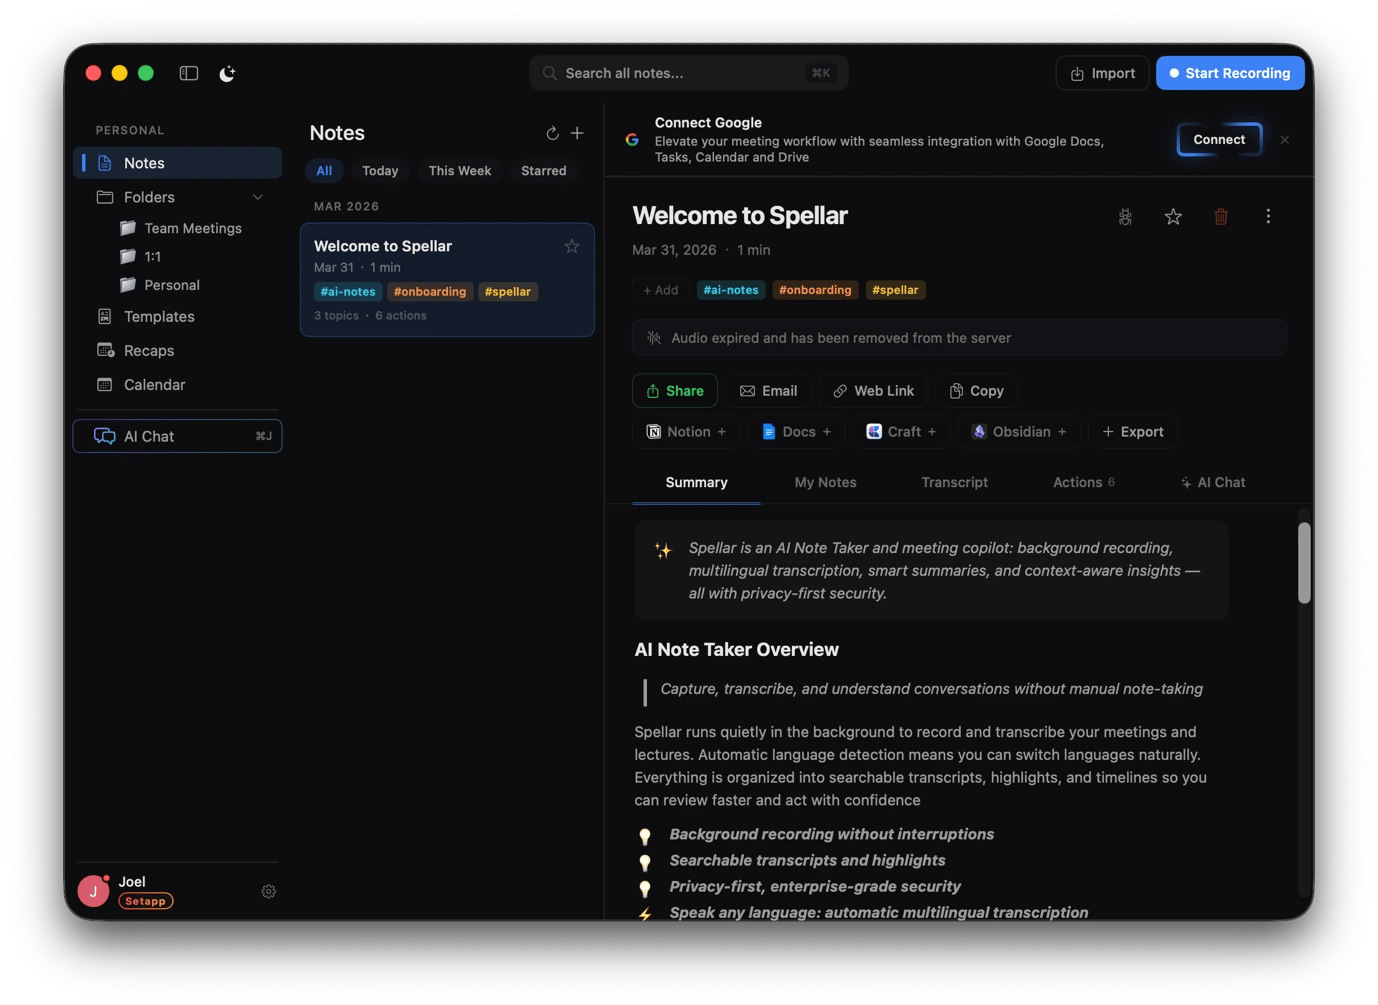Switch dark mode with the moon icon
This screenshot has height=1005, width=1378.
click(227, 73)
